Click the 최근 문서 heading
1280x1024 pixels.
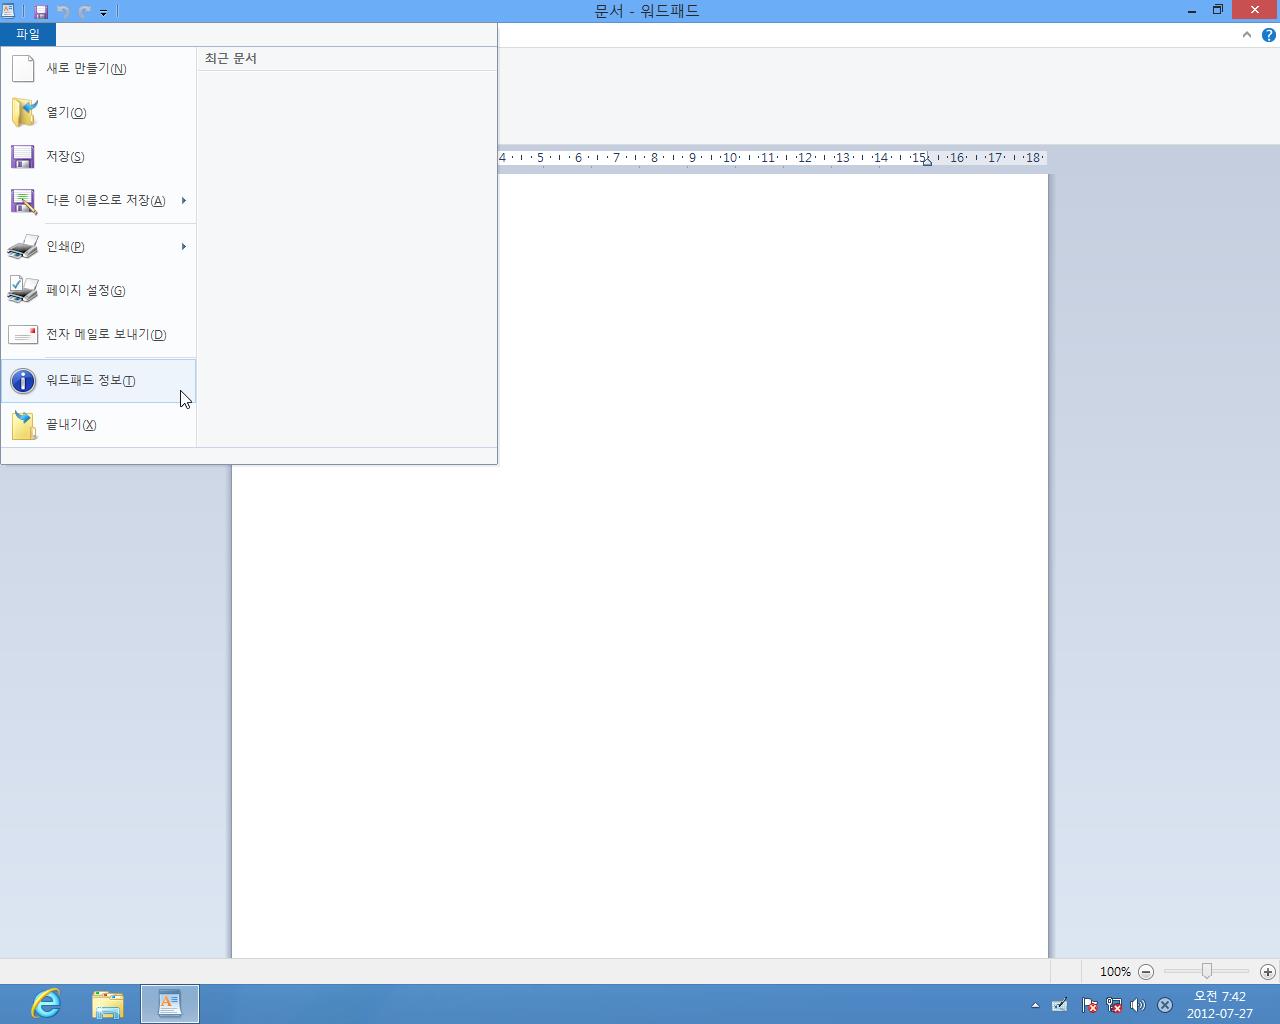(x=231, y=59)
